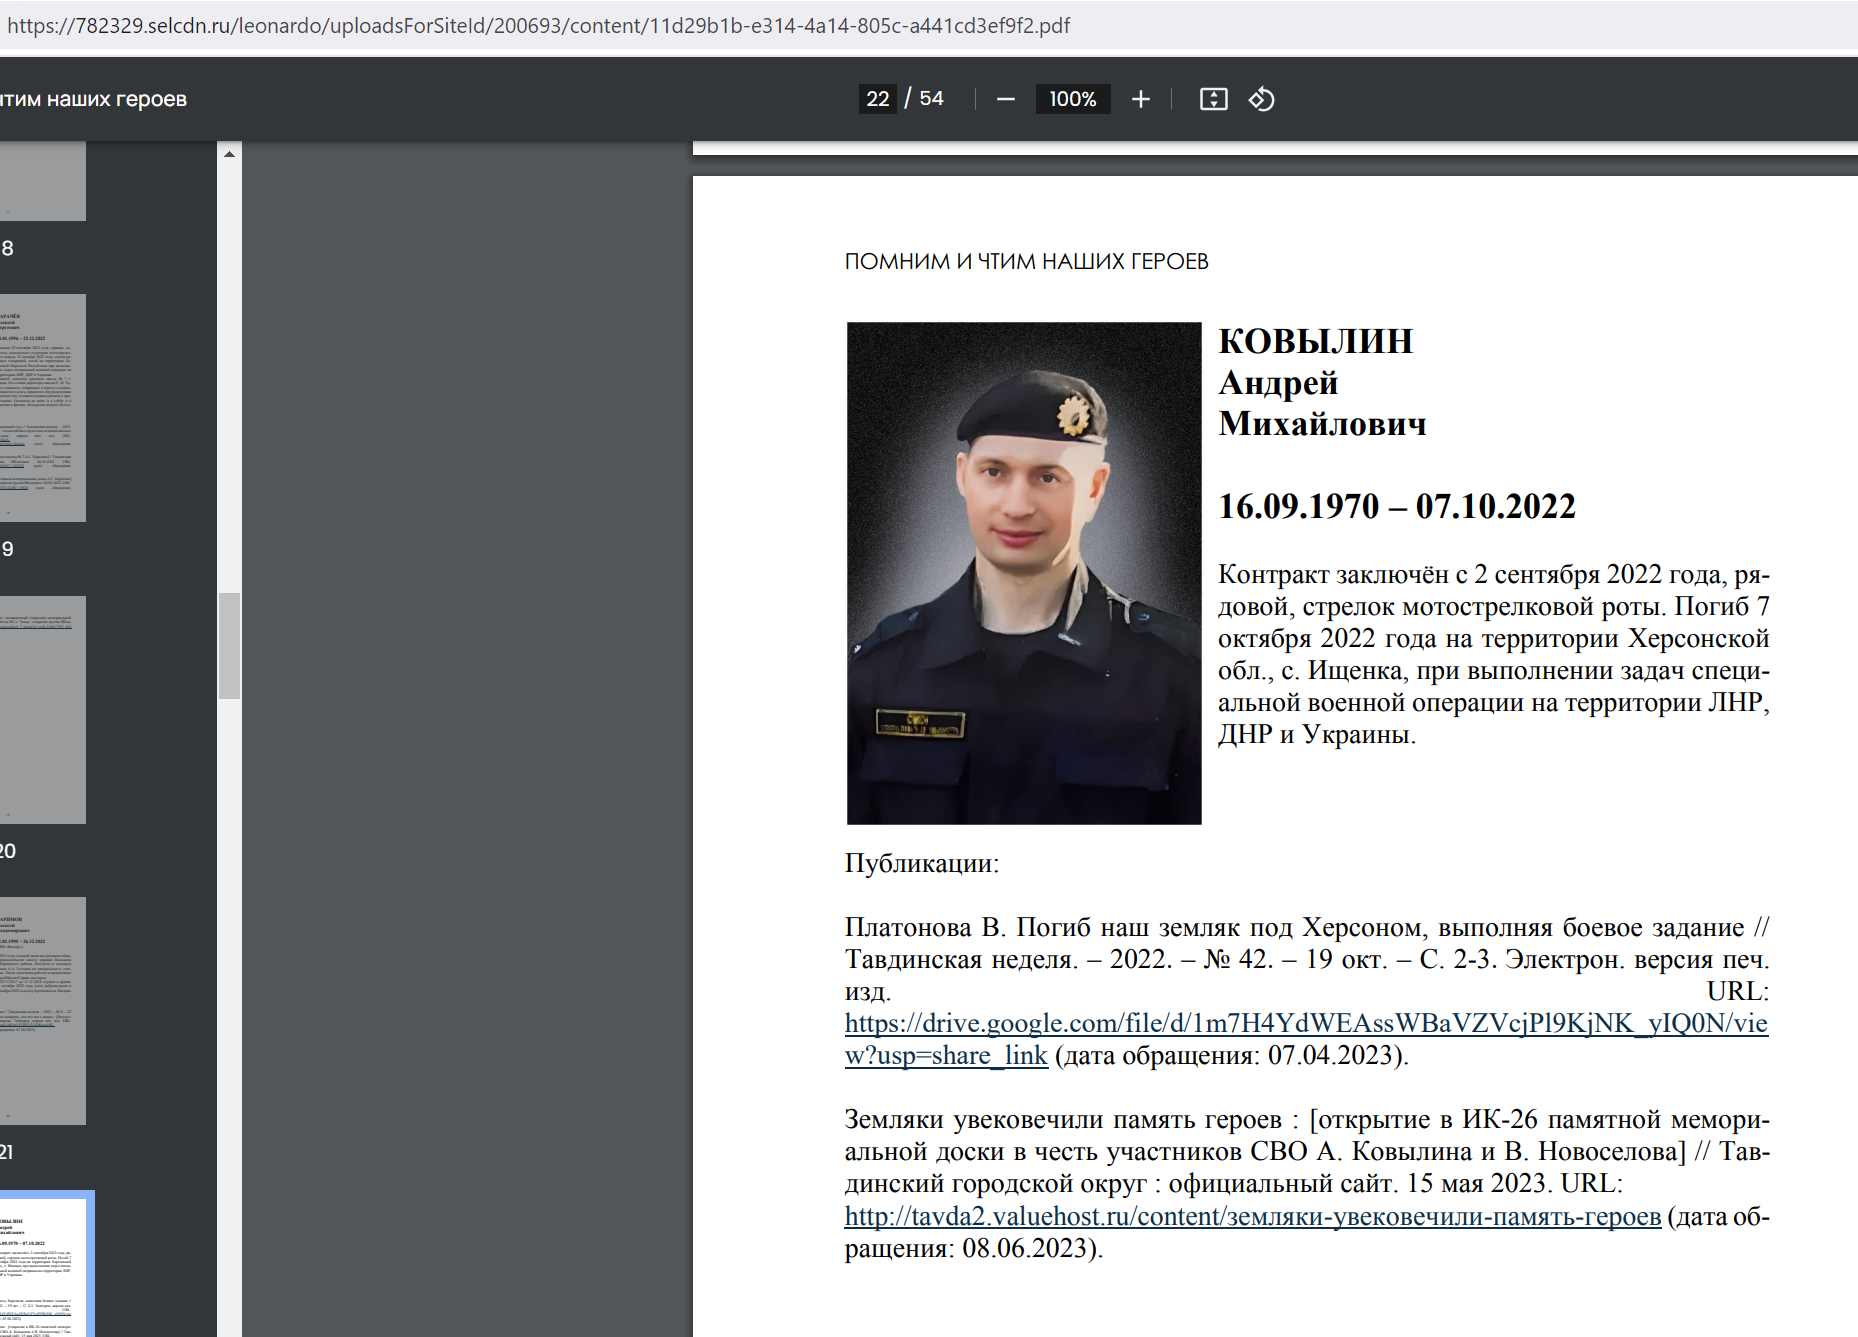Click the total page count 54

[931, 99]
